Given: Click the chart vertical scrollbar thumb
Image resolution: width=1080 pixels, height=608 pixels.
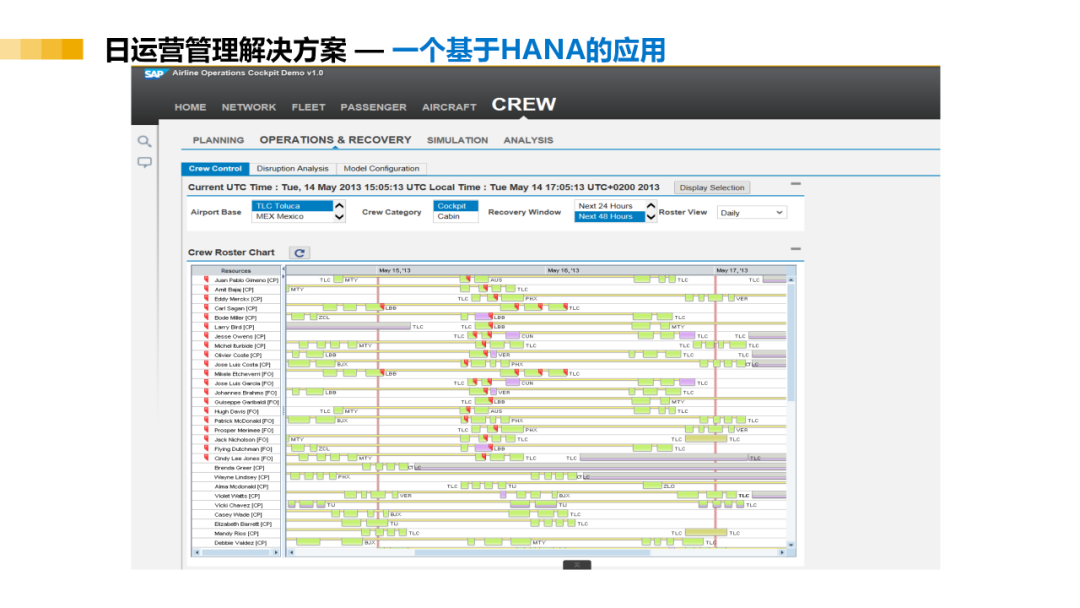Looking at the screenshot, I should 791,342.
